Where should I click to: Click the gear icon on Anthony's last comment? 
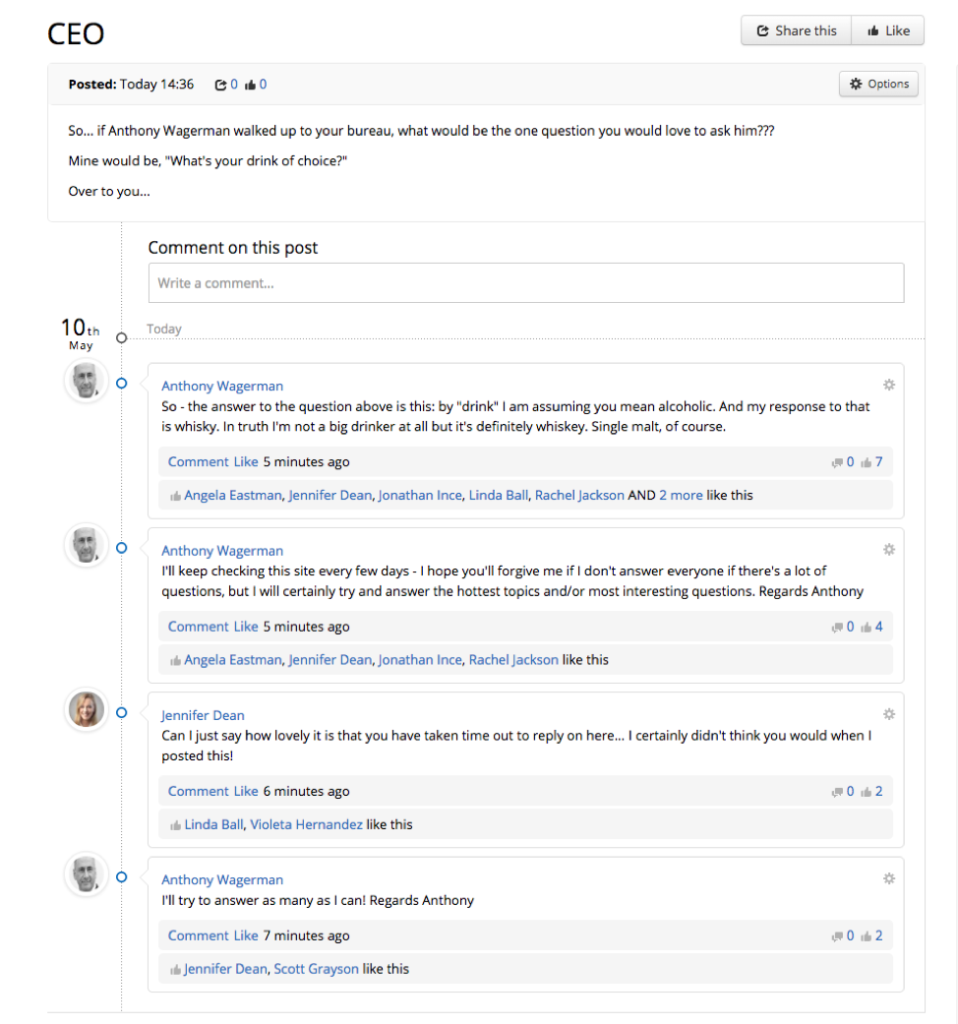click(x=888, y=879)
